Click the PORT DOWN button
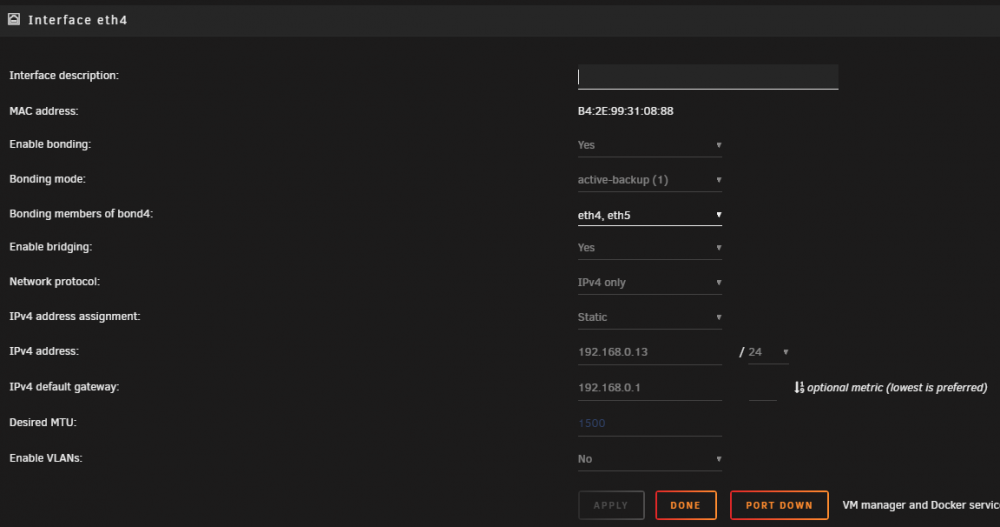This screenshot has height=527, width=1000. tap(779, 505)
